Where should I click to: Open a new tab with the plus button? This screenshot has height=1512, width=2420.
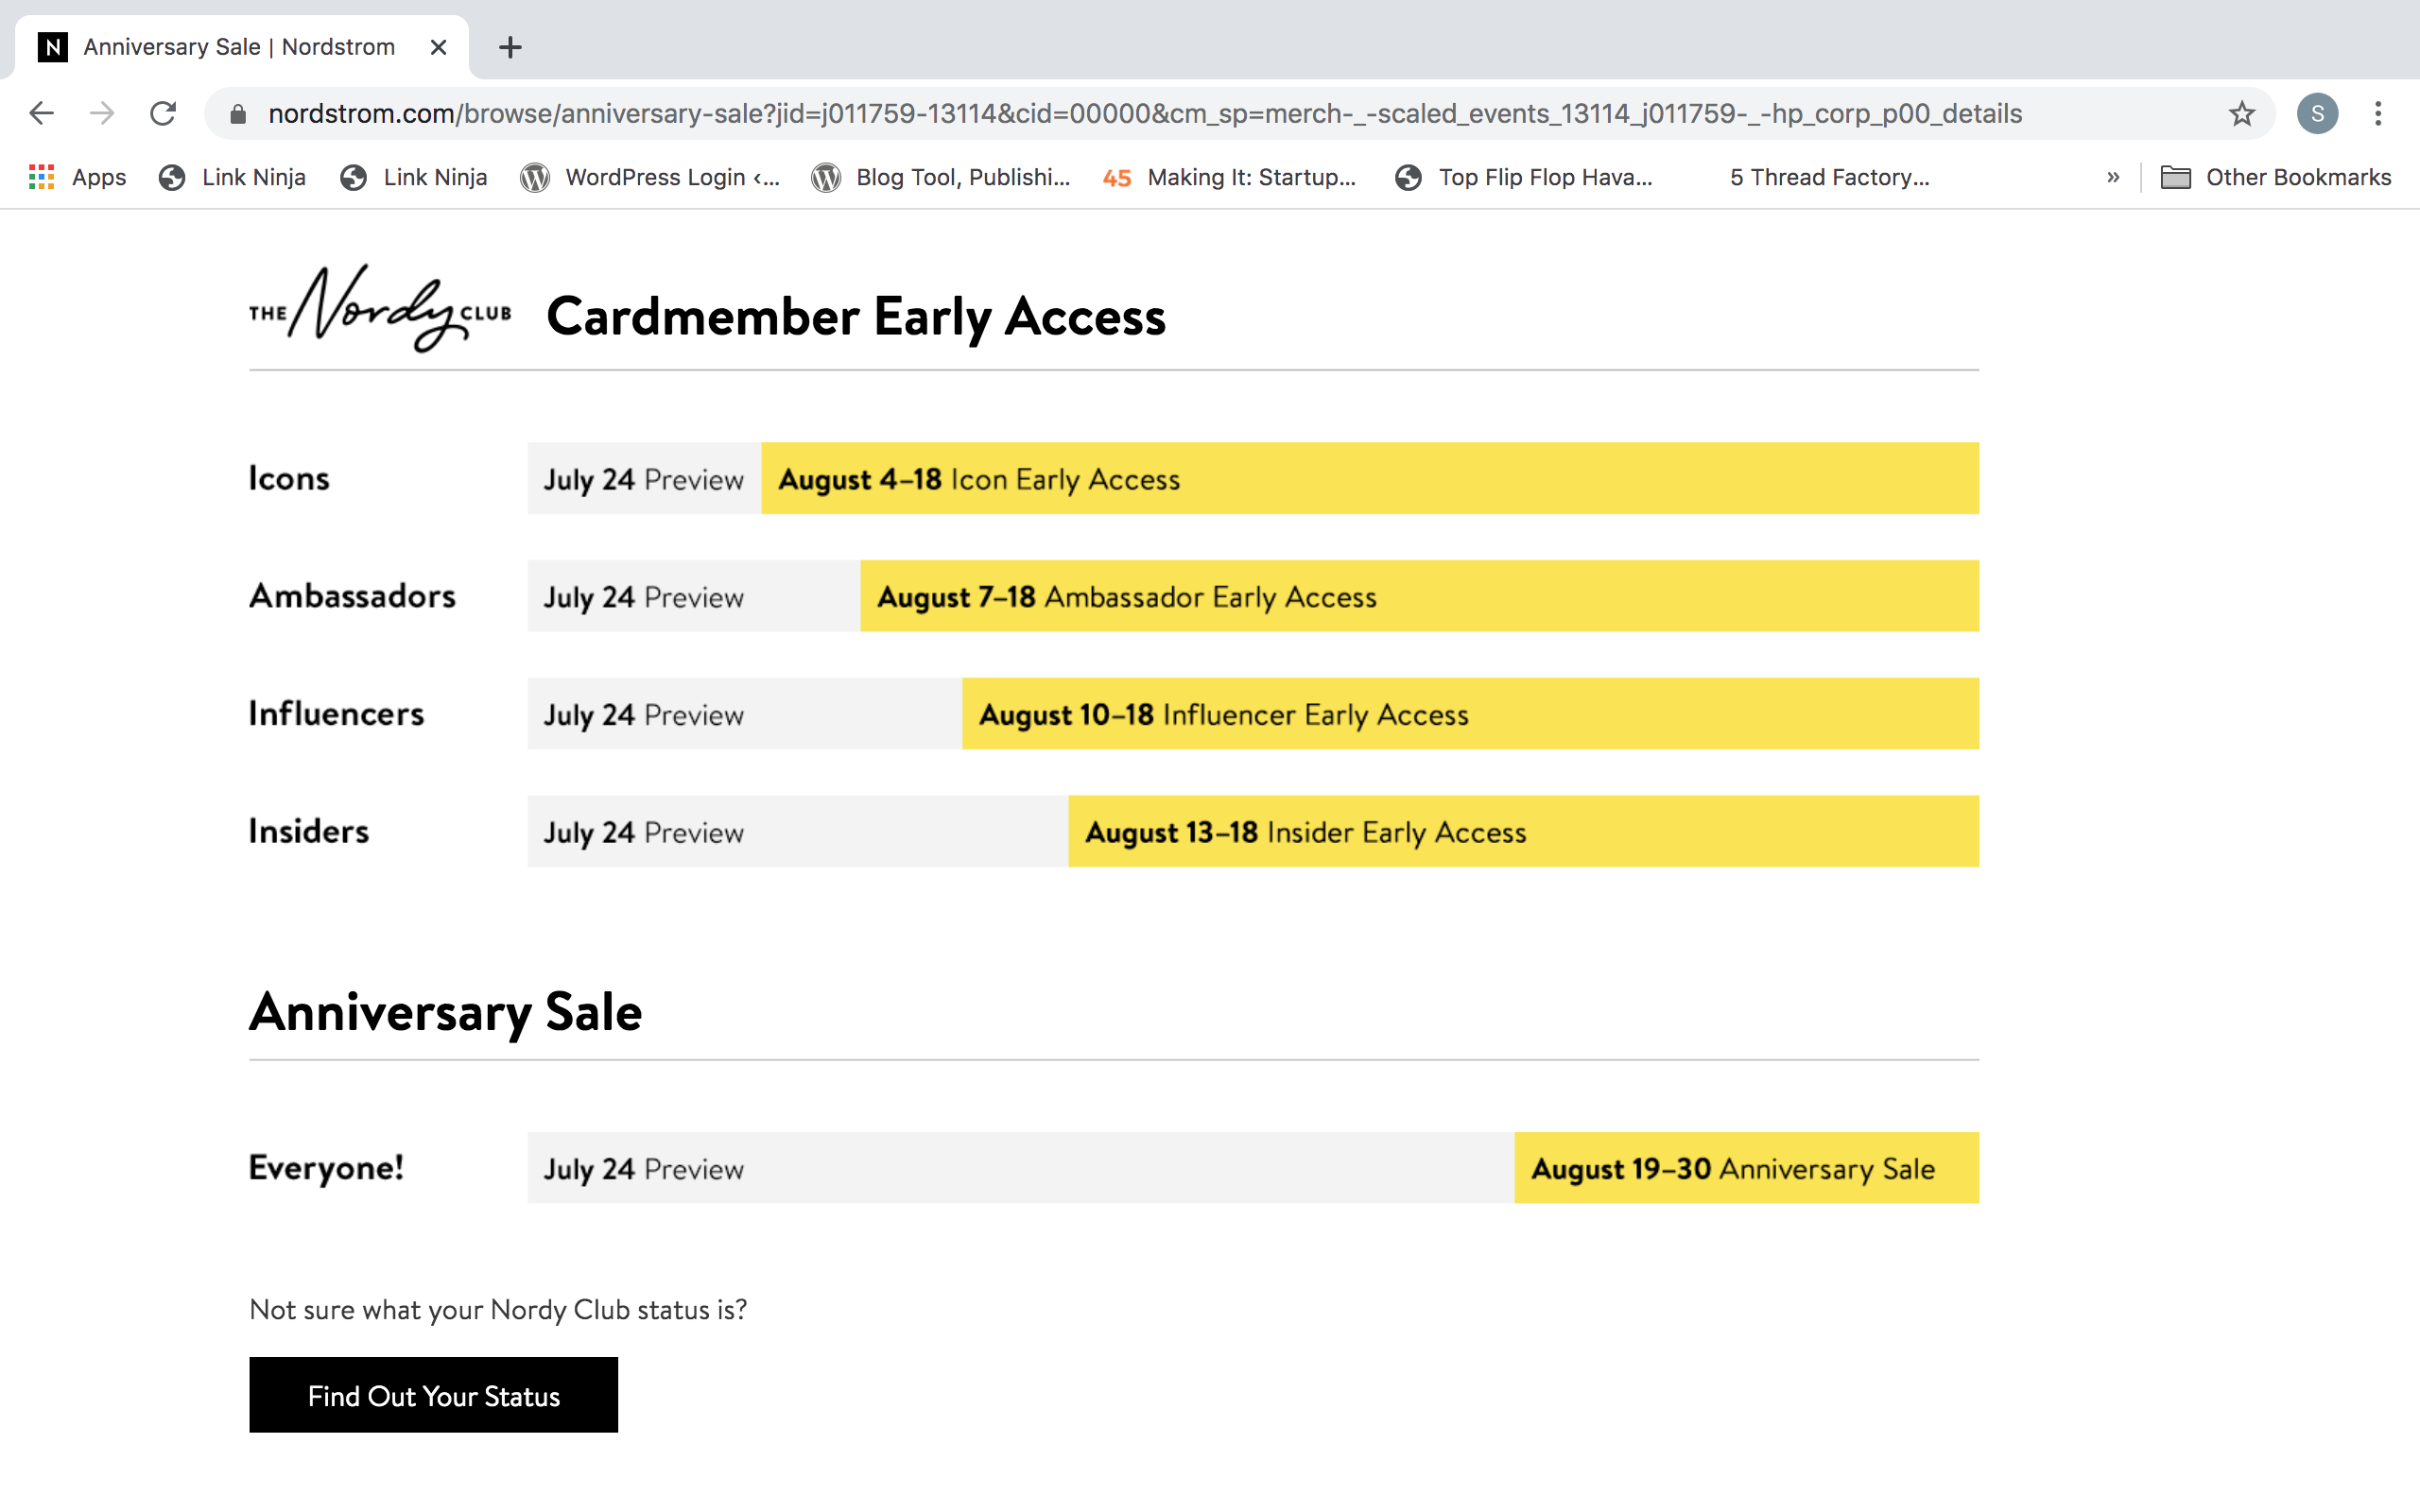click(x=510, y=47)
